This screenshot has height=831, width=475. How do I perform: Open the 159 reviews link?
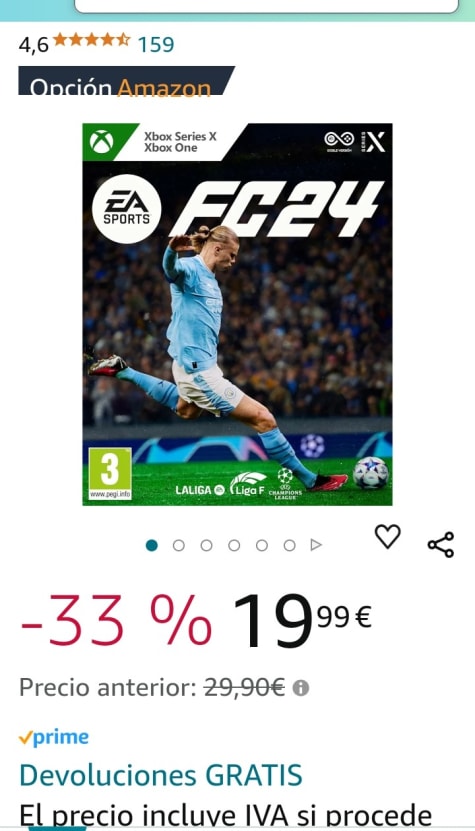point(156,45)
